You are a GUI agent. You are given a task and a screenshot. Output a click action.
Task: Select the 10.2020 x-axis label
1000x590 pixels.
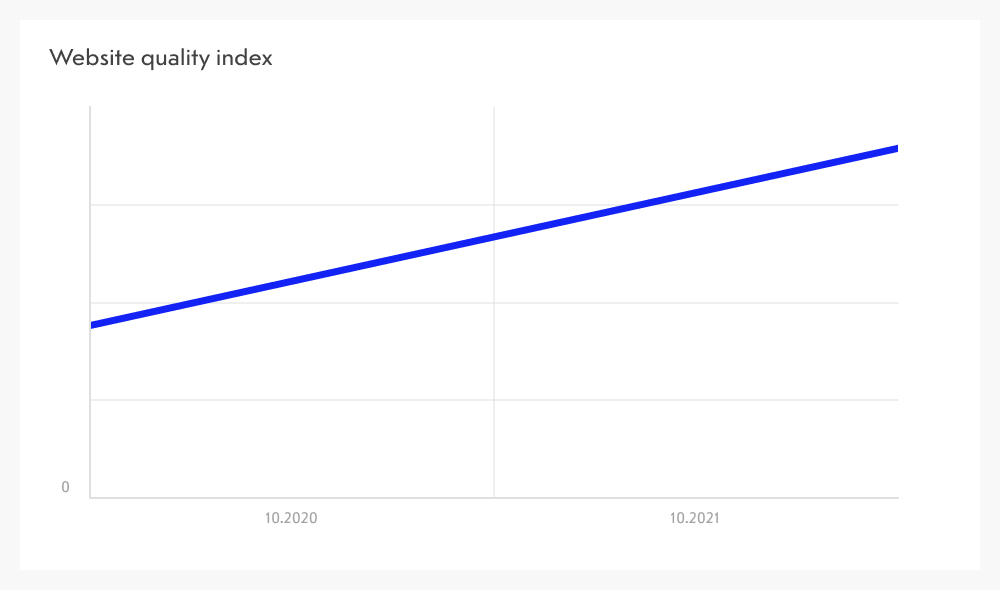point(291,518)
